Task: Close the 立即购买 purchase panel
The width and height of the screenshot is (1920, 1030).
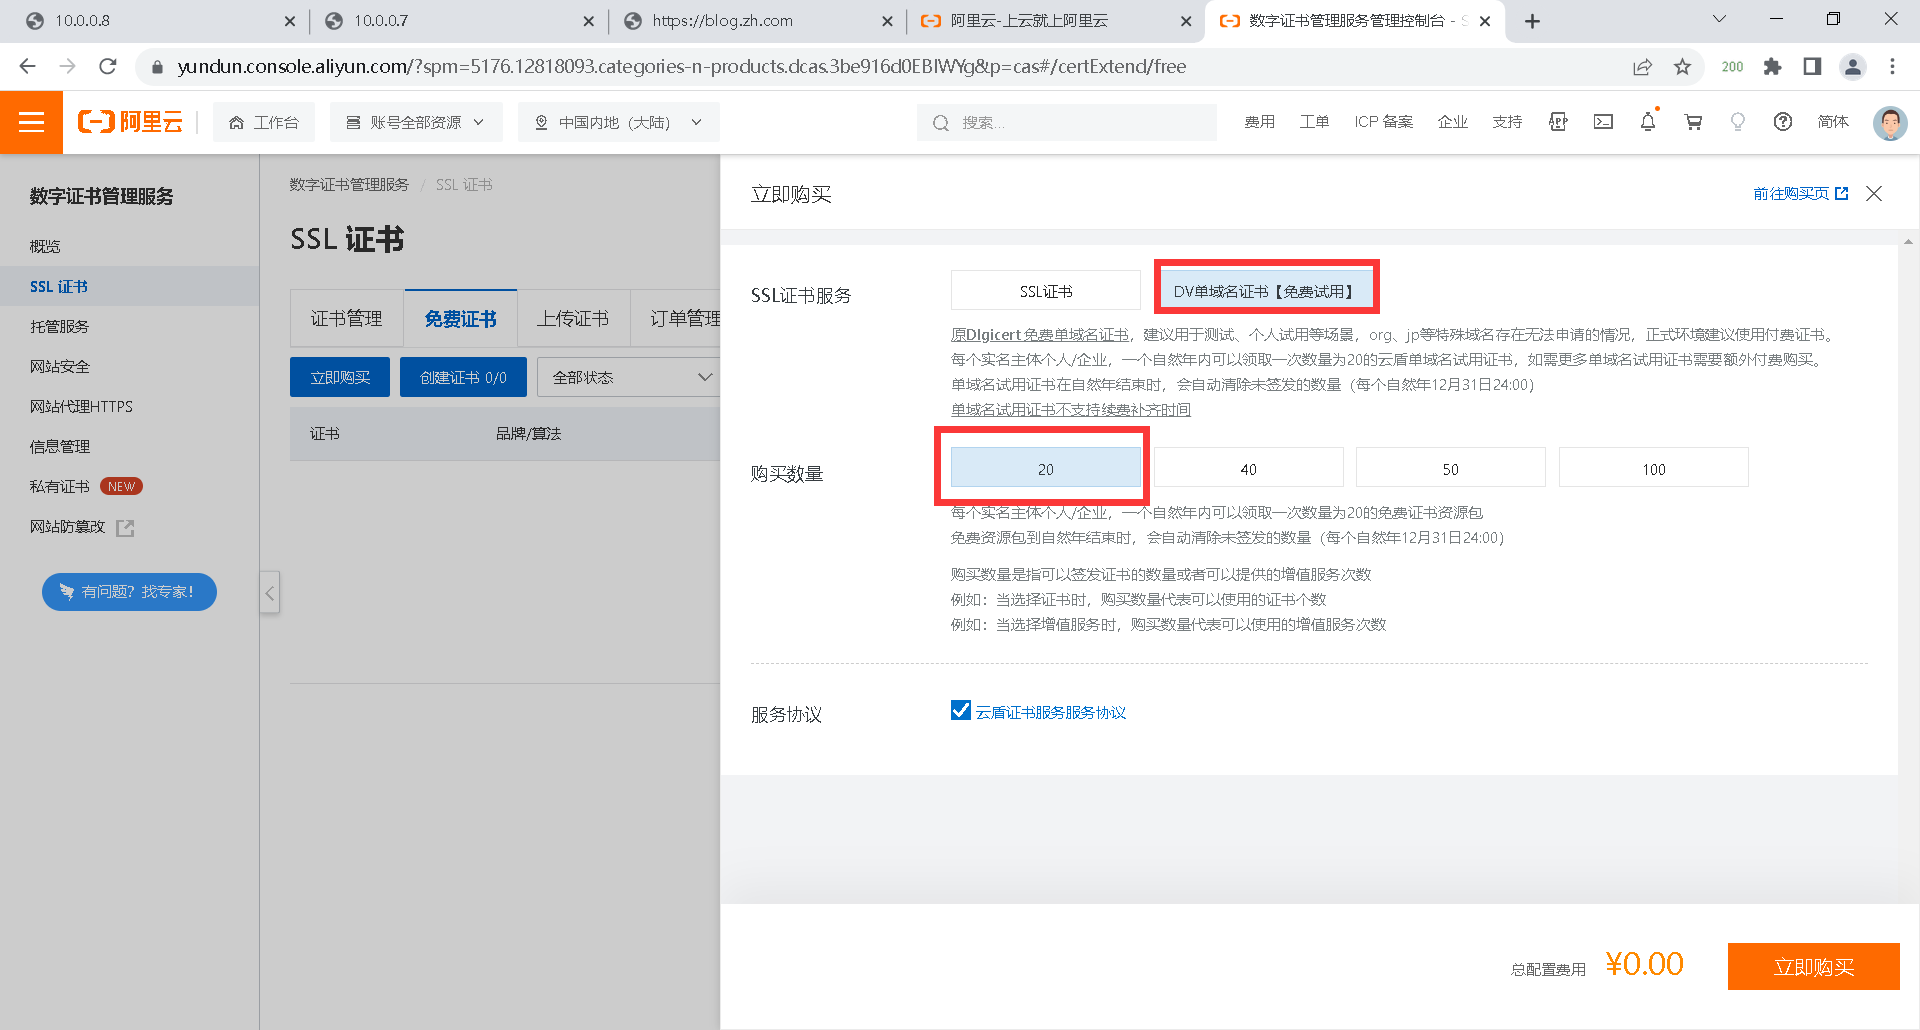Action: click(x=1874, y=194)
